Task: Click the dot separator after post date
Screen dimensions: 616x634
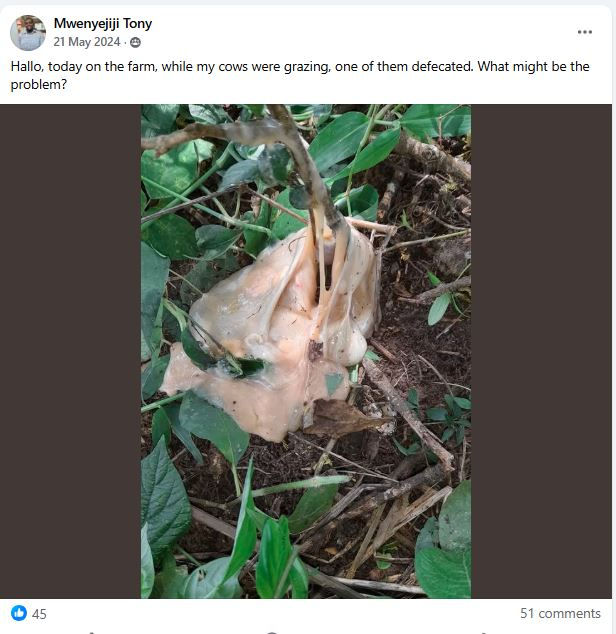Action: click(x=125, y=43)
